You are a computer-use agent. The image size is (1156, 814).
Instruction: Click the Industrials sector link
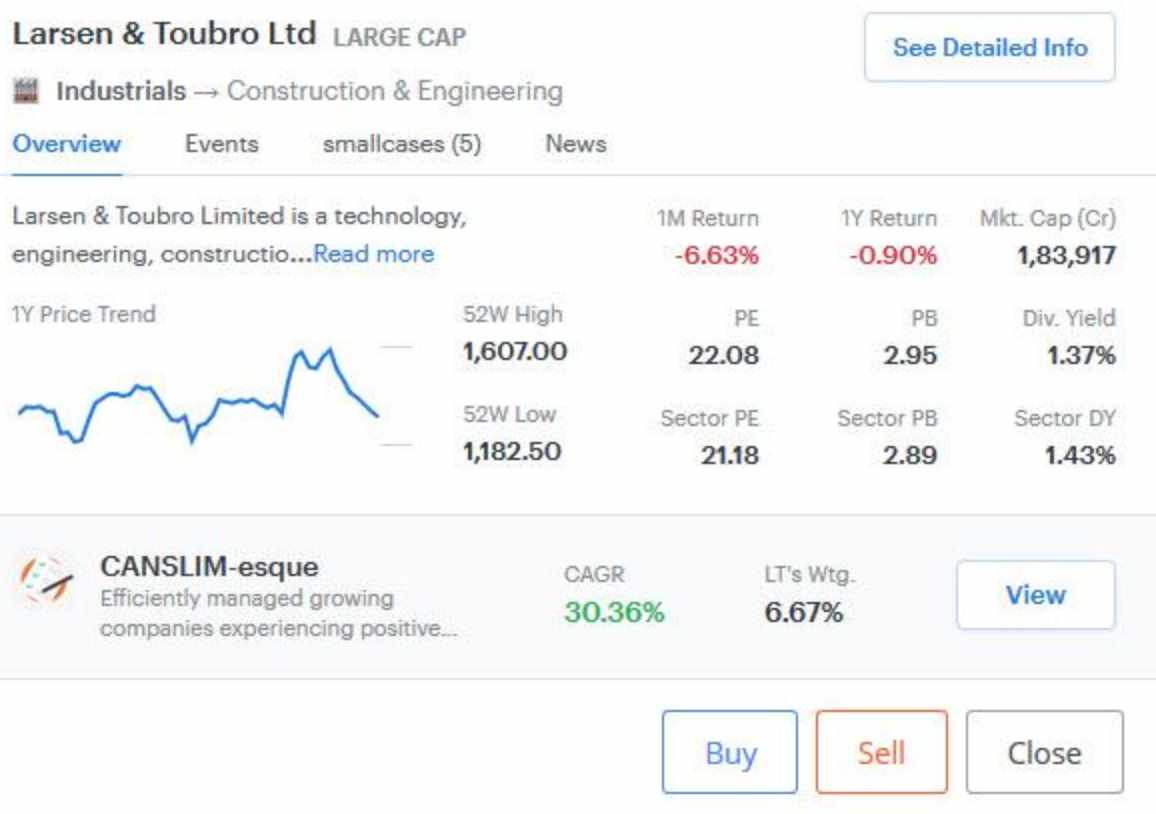tap(121, 92)
